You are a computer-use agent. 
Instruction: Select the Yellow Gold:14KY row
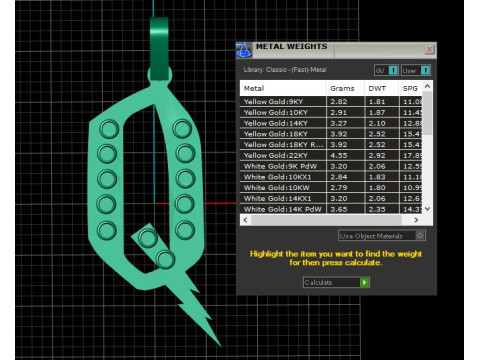331,123
